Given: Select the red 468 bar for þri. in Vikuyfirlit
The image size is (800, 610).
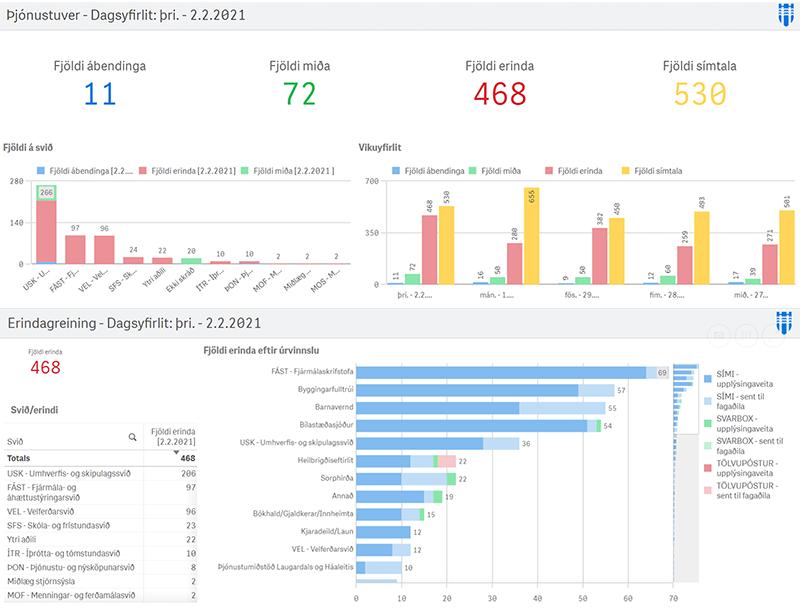Looking at the screenshot, I should tap(430, 249).
